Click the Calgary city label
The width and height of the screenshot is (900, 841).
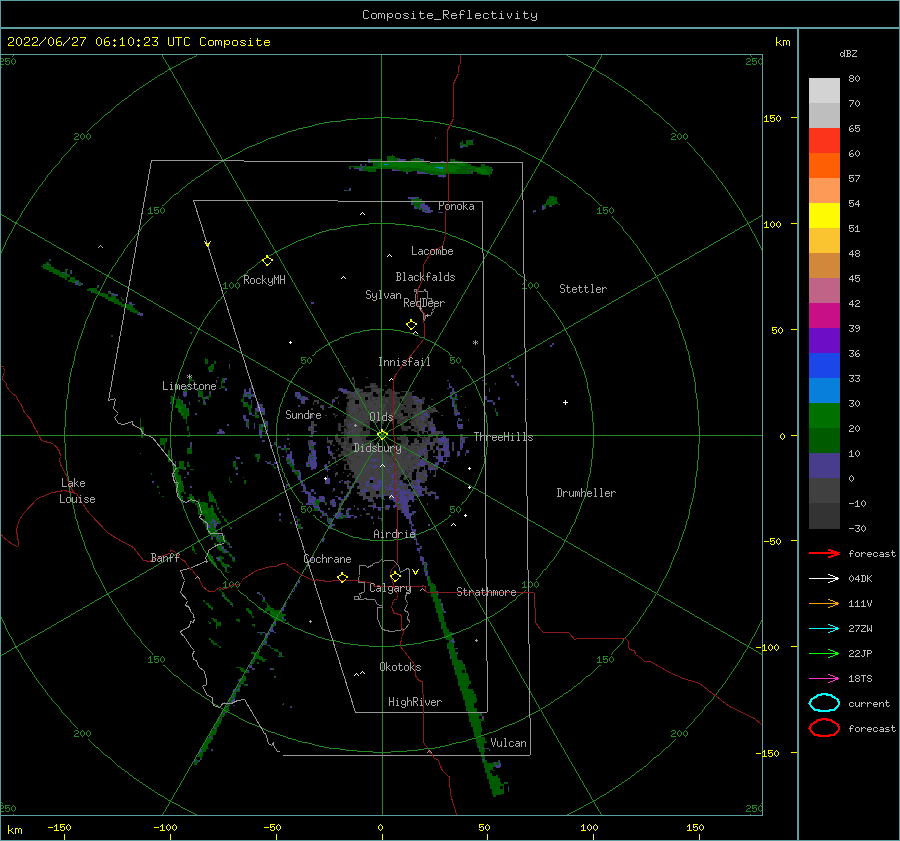point(390,588)
